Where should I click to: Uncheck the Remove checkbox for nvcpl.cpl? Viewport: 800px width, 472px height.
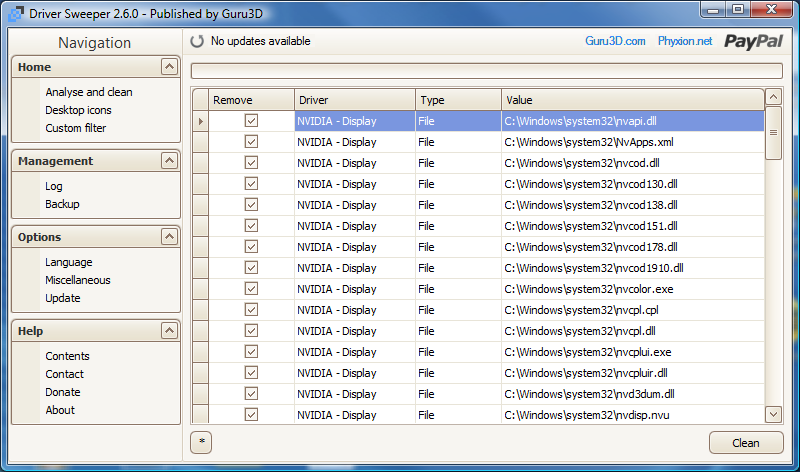[251, 310]
